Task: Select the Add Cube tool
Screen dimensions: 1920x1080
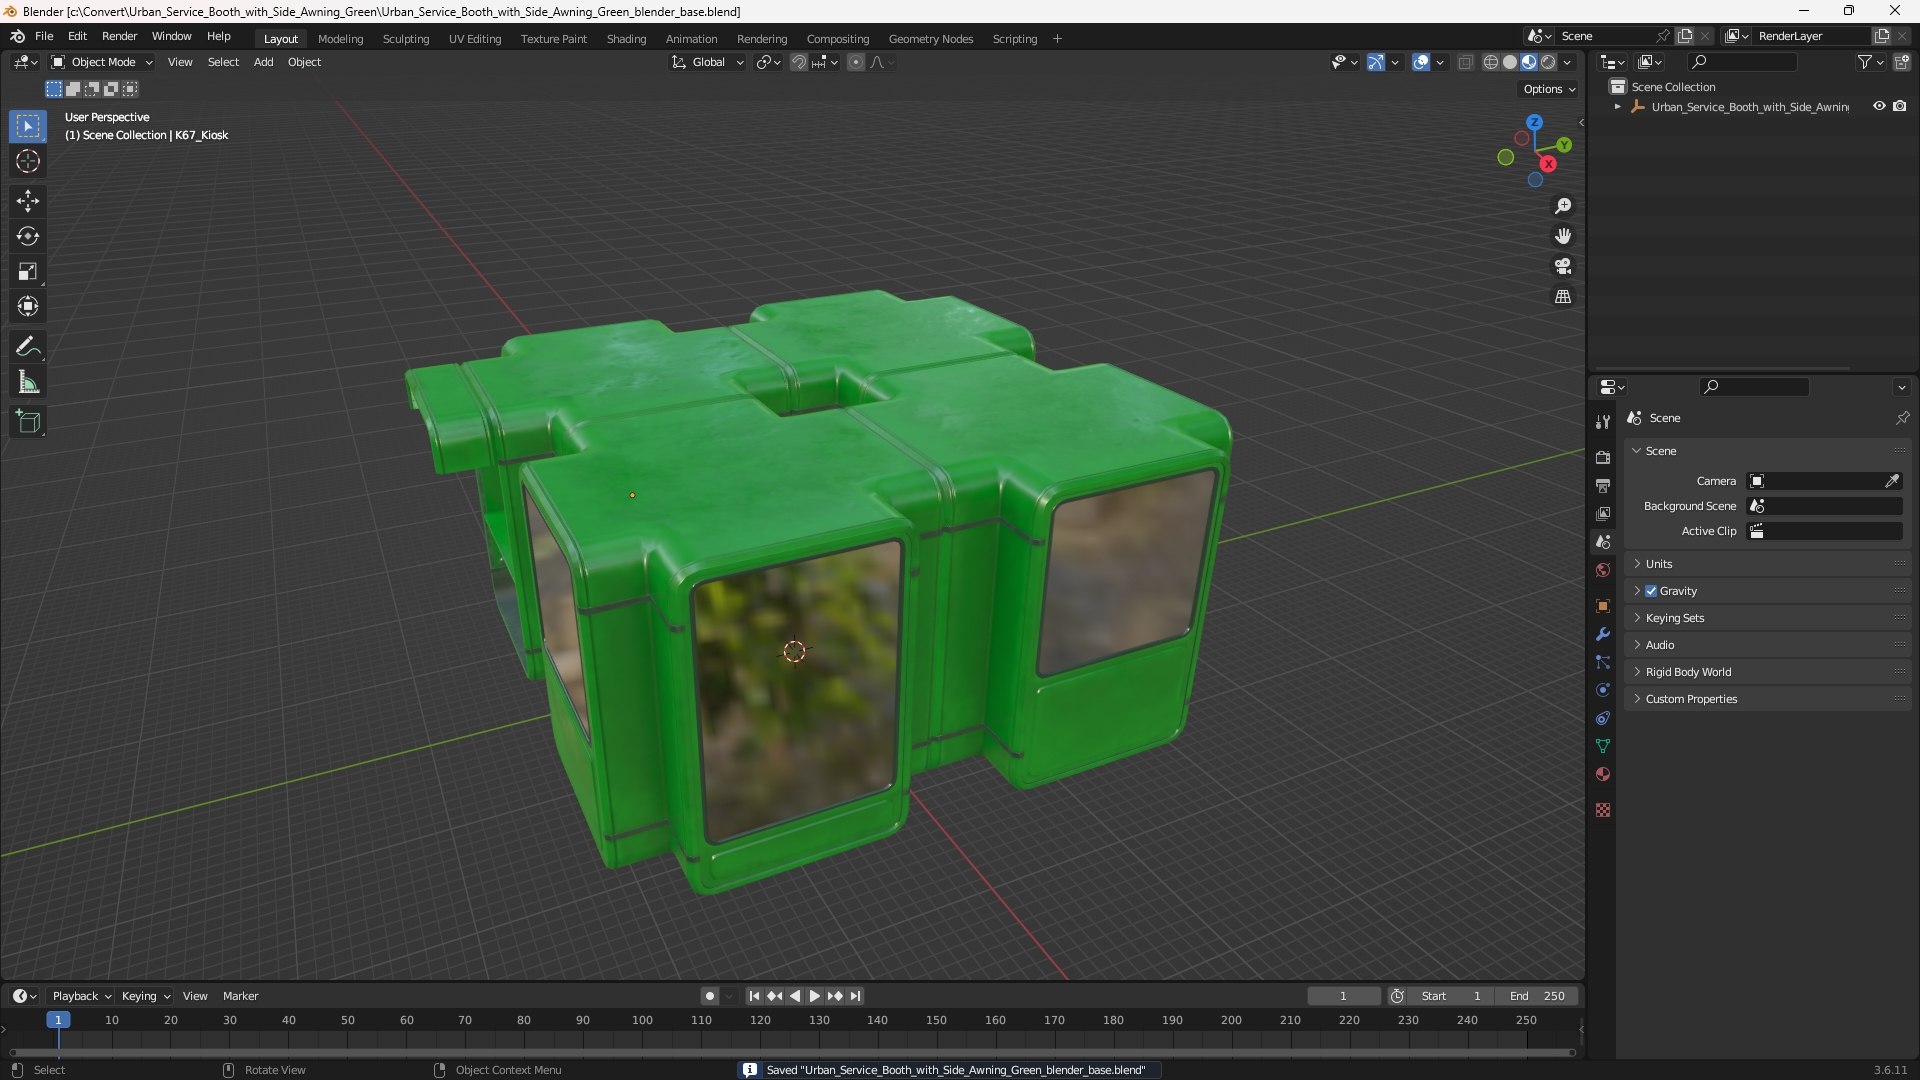Action: [28, 422]
